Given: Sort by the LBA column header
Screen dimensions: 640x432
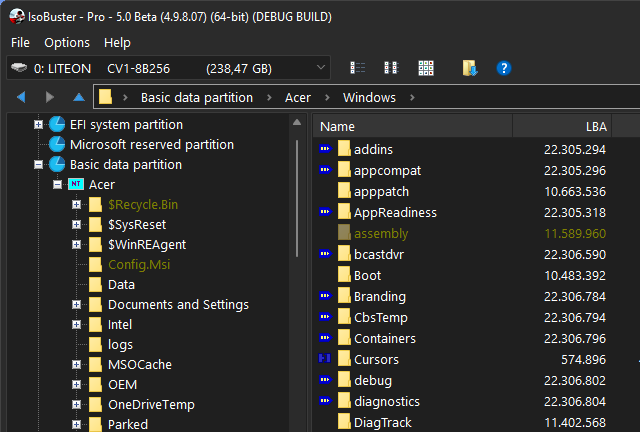Looking at the screenshot, I should pos(562,126).
